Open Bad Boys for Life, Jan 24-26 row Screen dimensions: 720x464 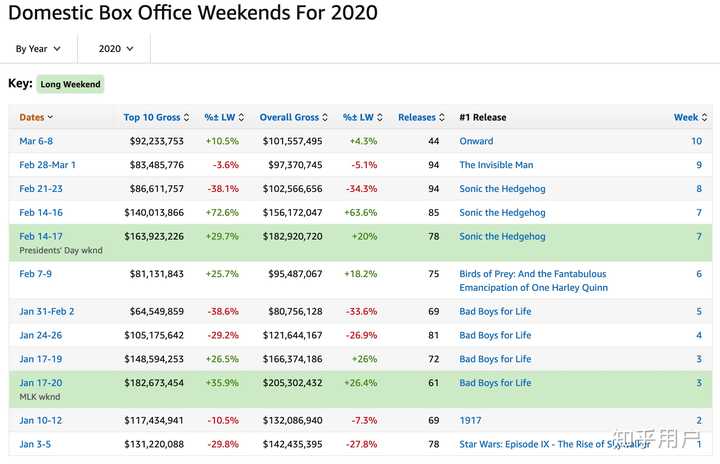click(x=495, y=335)
